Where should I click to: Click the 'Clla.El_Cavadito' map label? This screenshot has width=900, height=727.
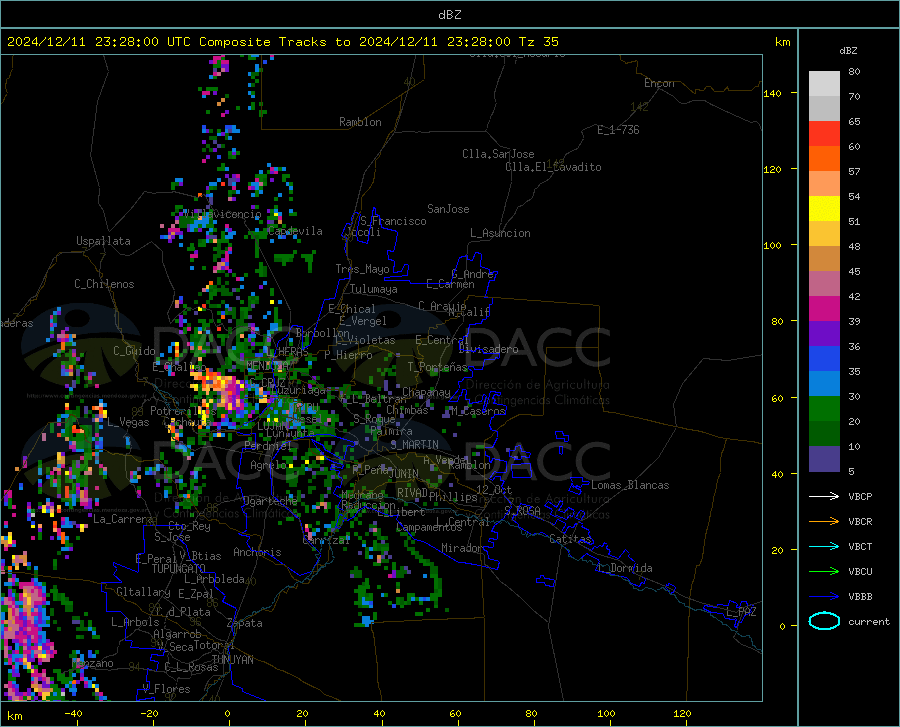point(553,167)
